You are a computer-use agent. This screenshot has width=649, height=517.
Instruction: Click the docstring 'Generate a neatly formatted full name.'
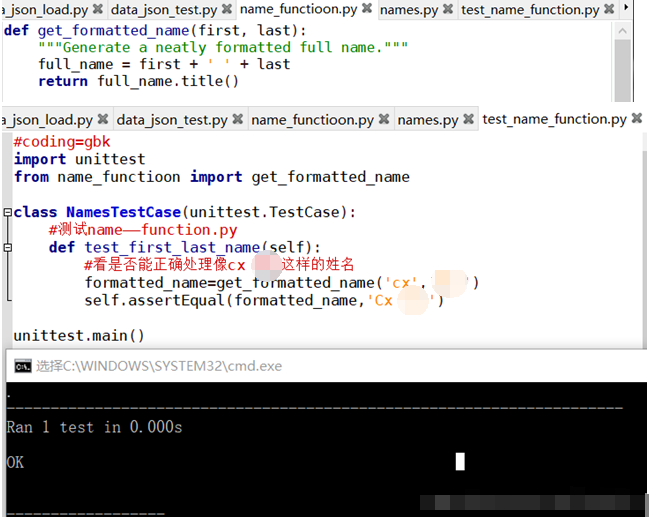(x=223, y=48)
